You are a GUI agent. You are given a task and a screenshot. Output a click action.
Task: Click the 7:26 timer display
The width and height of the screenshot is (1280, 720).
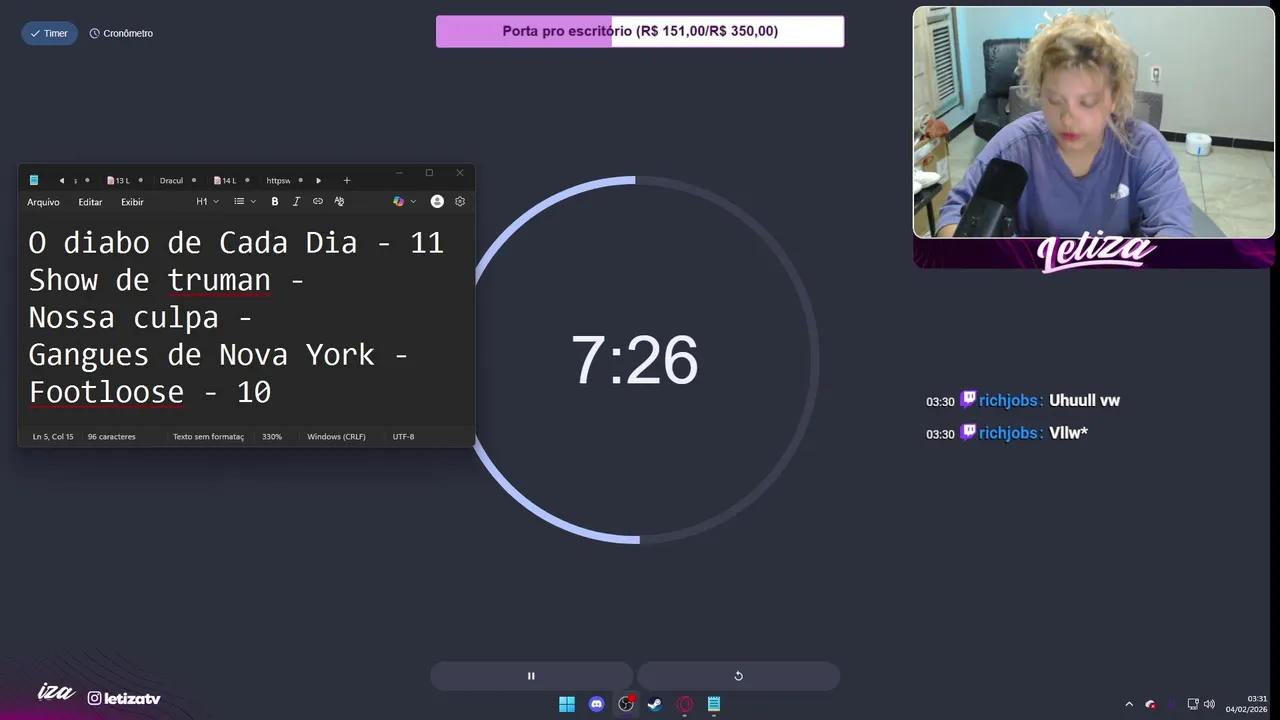pyautogui.click(x=634, y=361)
